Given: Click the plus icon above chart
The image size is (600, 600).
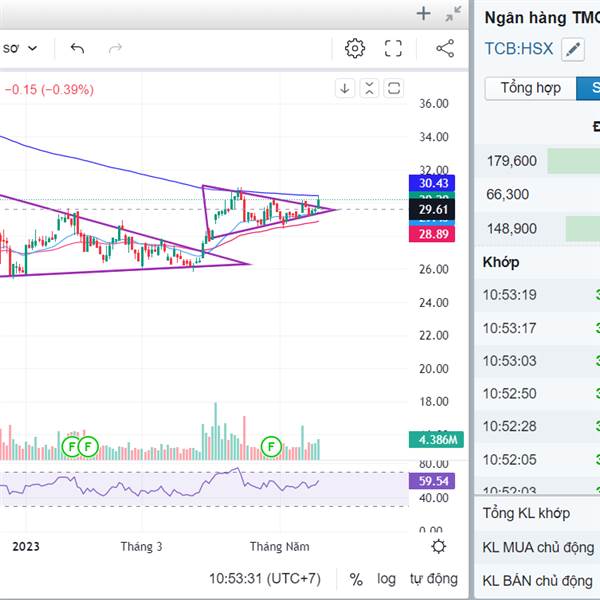Looking at the screenshot, I should [x=423, y=14].
